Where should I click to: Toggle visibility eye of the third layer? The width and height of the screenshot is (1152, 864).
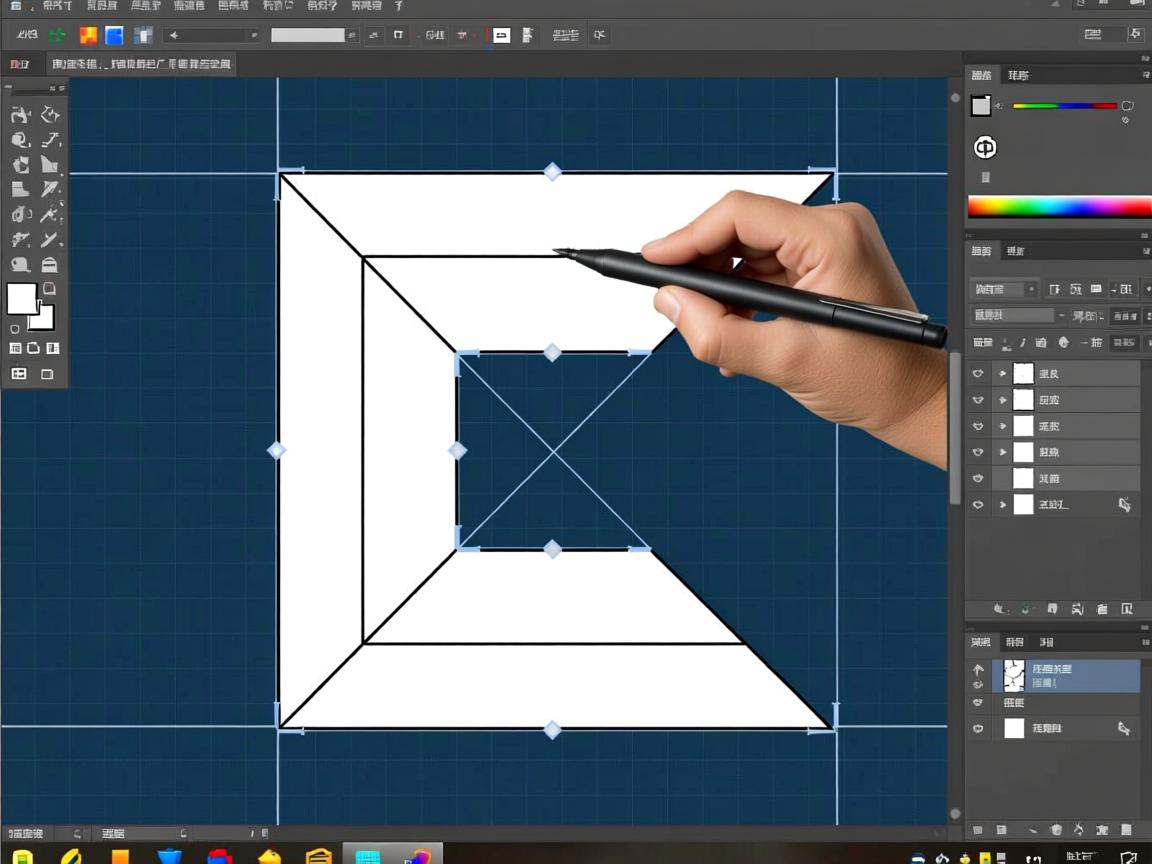978,426
